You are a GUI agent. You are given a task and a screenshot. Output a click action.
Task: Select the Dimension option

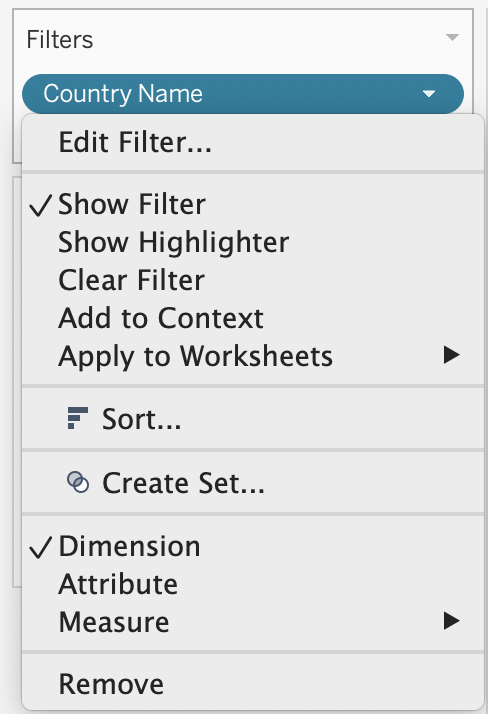click(x=253, y=546)
